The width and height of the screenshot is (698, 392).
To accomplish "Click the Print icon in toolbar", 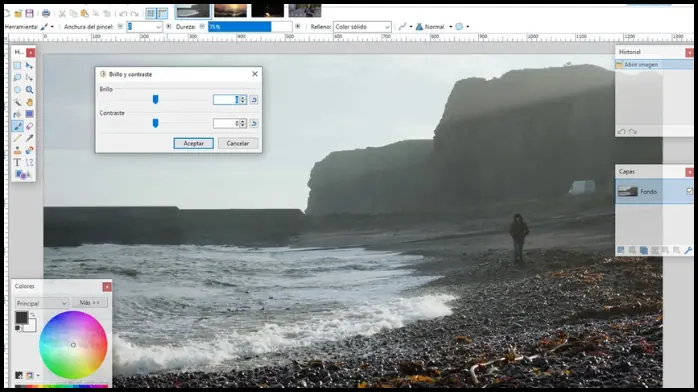I will pos(46,14).
